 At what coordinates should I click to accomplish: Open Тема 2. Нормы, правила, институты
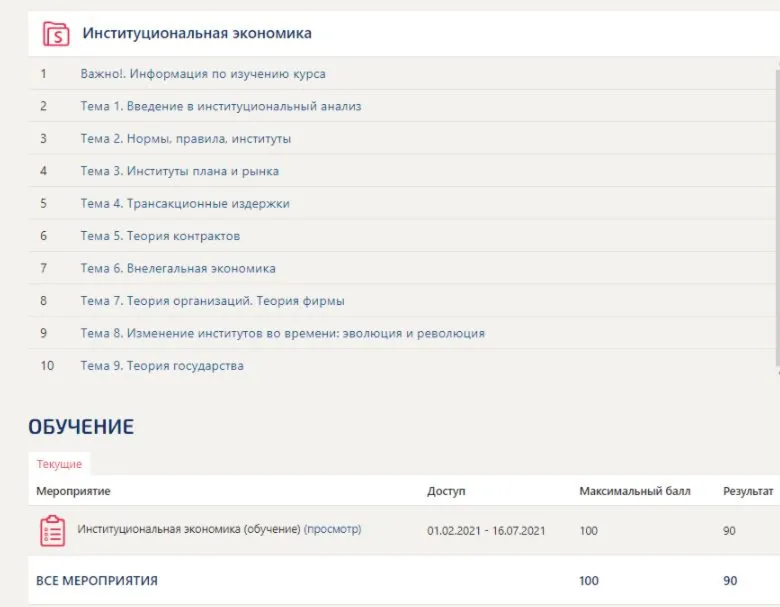pos(186,138)
